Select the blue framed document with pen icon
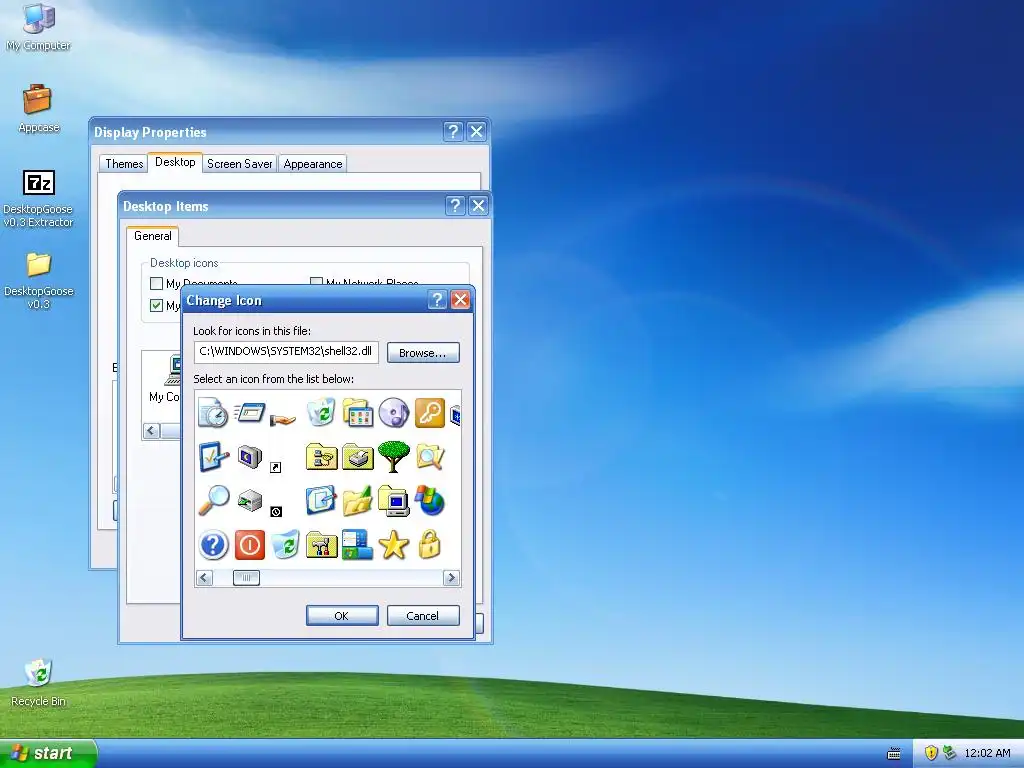This screenshot has width=1024, height=768. (x=321, y=501)
